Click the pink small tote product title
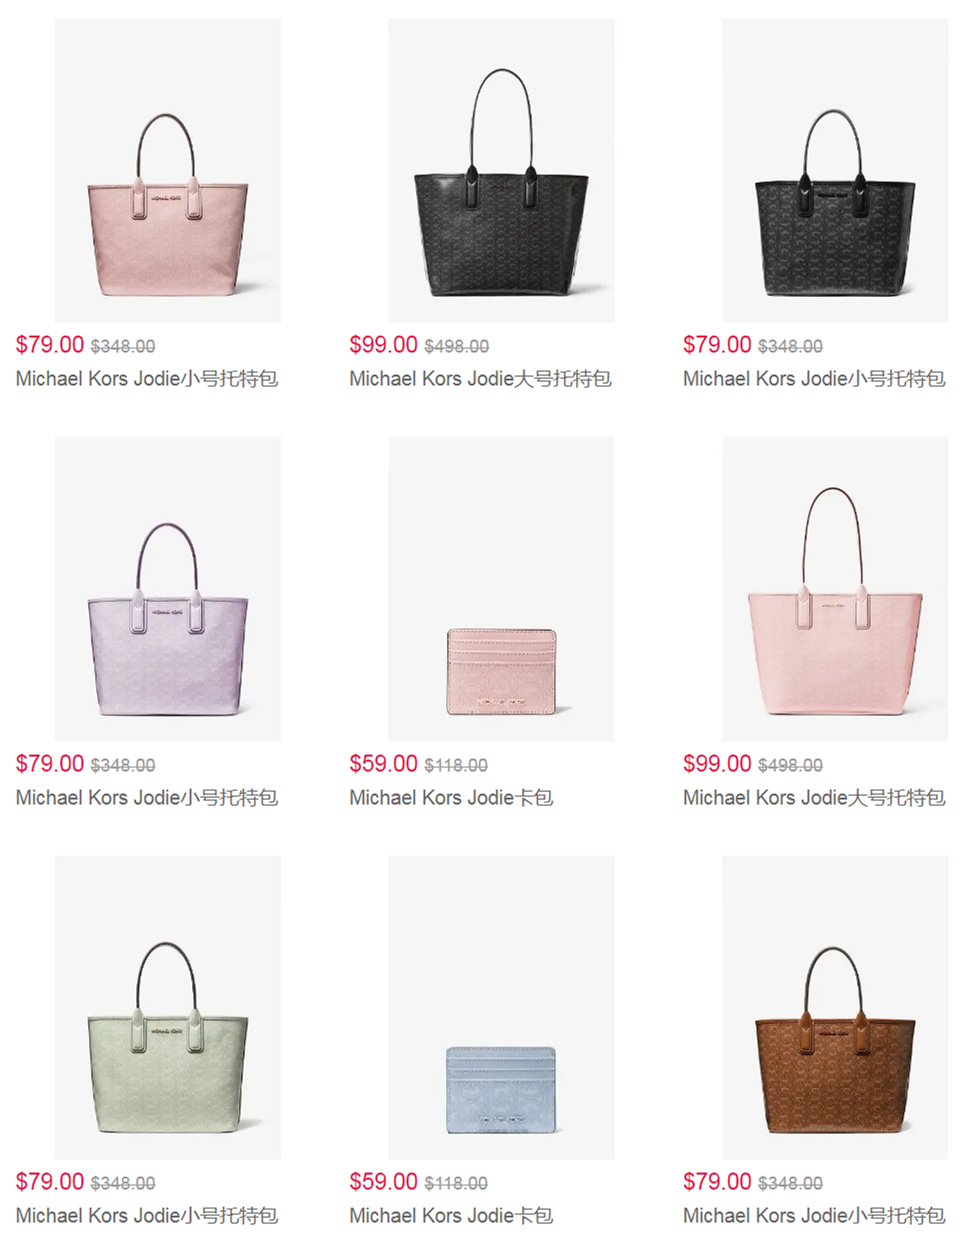Screen dimensions: 971x1246 pos(147,379)
